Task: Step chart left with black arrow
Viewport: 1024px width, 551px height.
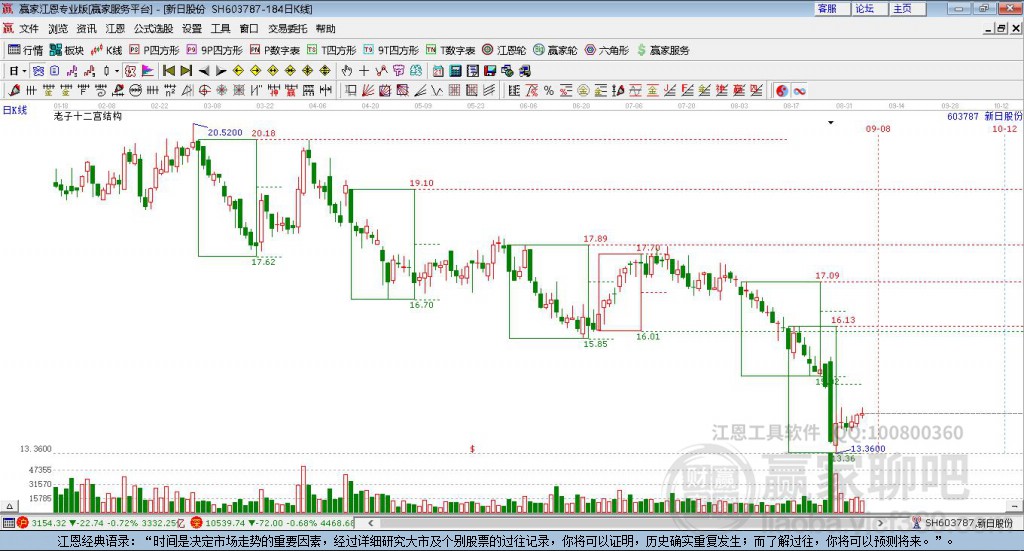Action: tap(204, 71)
